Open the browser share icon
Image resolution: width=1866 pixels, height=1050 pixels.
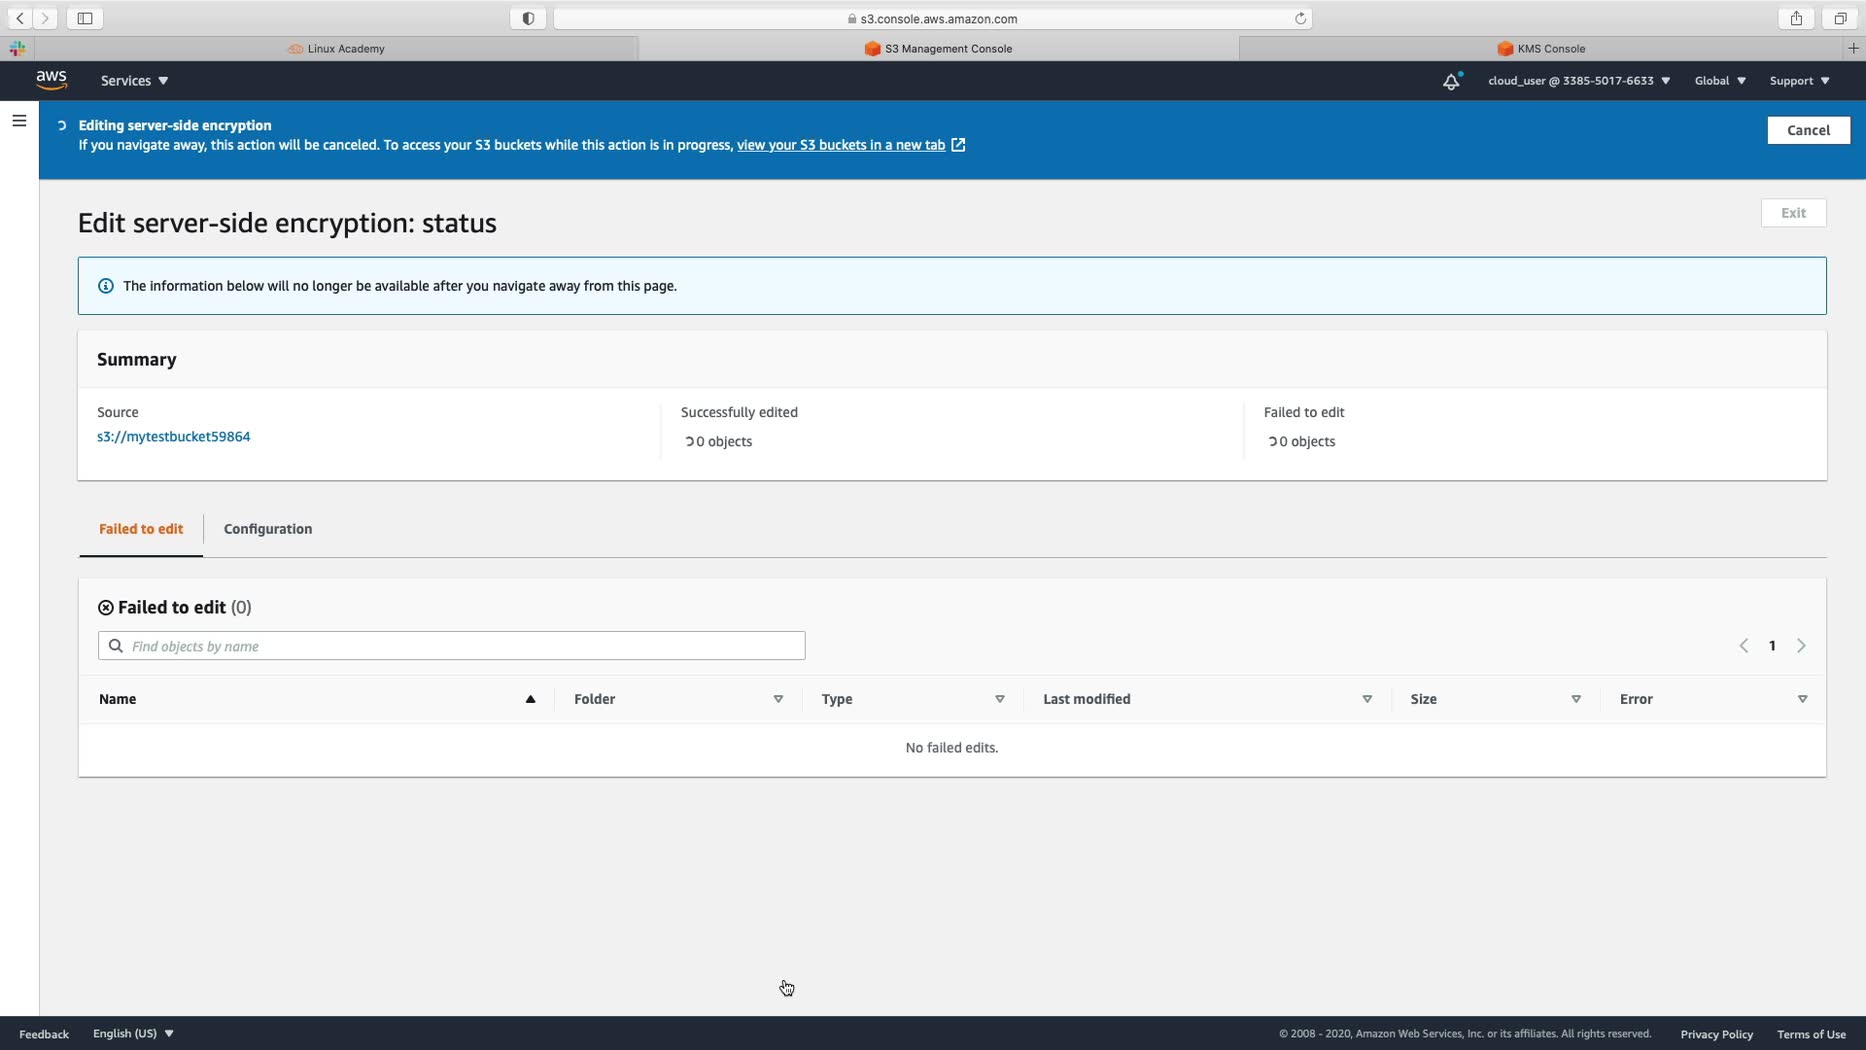[1796, 18]
